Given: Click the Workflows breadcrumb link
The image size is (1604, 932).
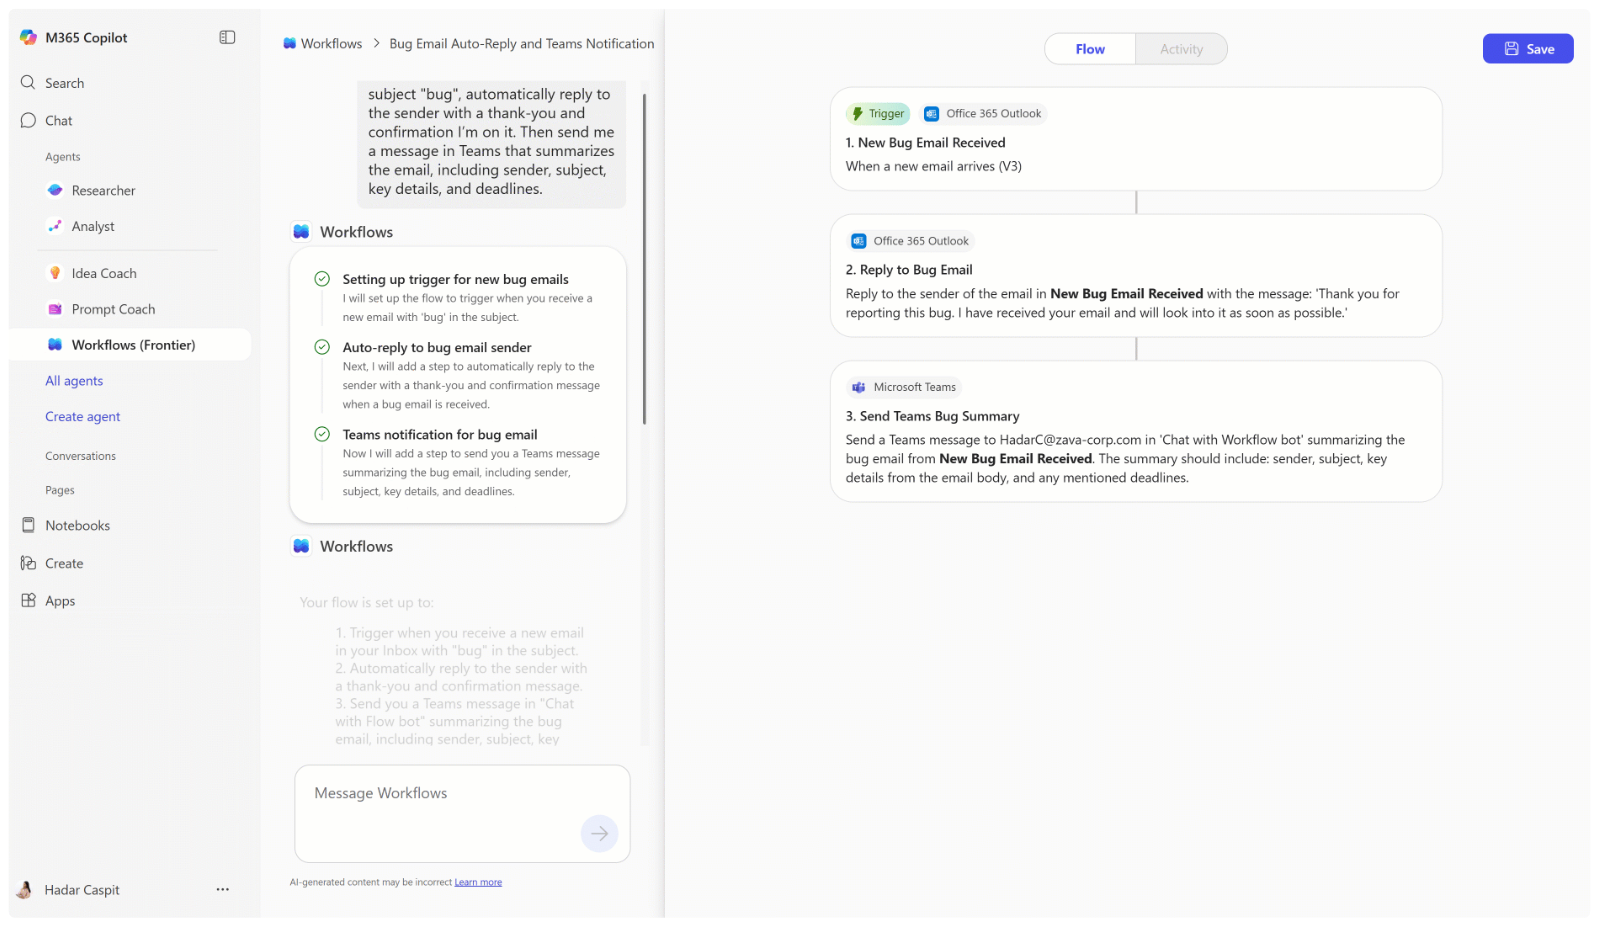Looking at the screenshot, I should click(332, 44).
